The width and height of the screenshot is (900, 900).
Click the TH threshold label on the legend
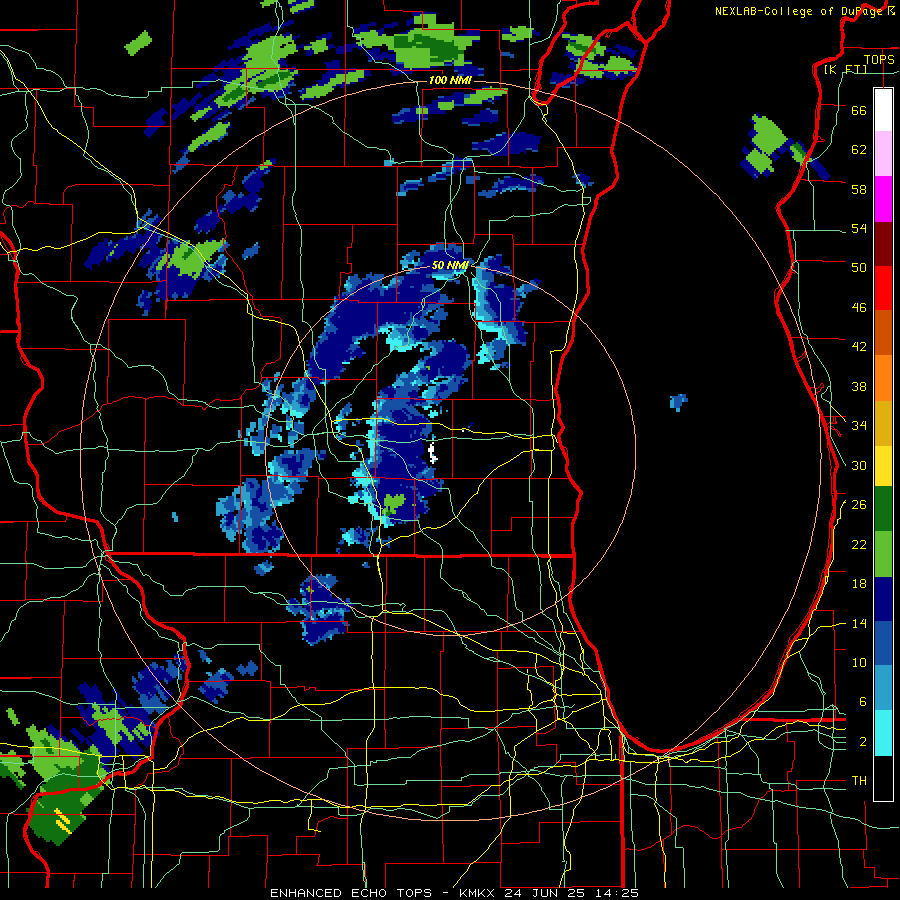point(859,781)
